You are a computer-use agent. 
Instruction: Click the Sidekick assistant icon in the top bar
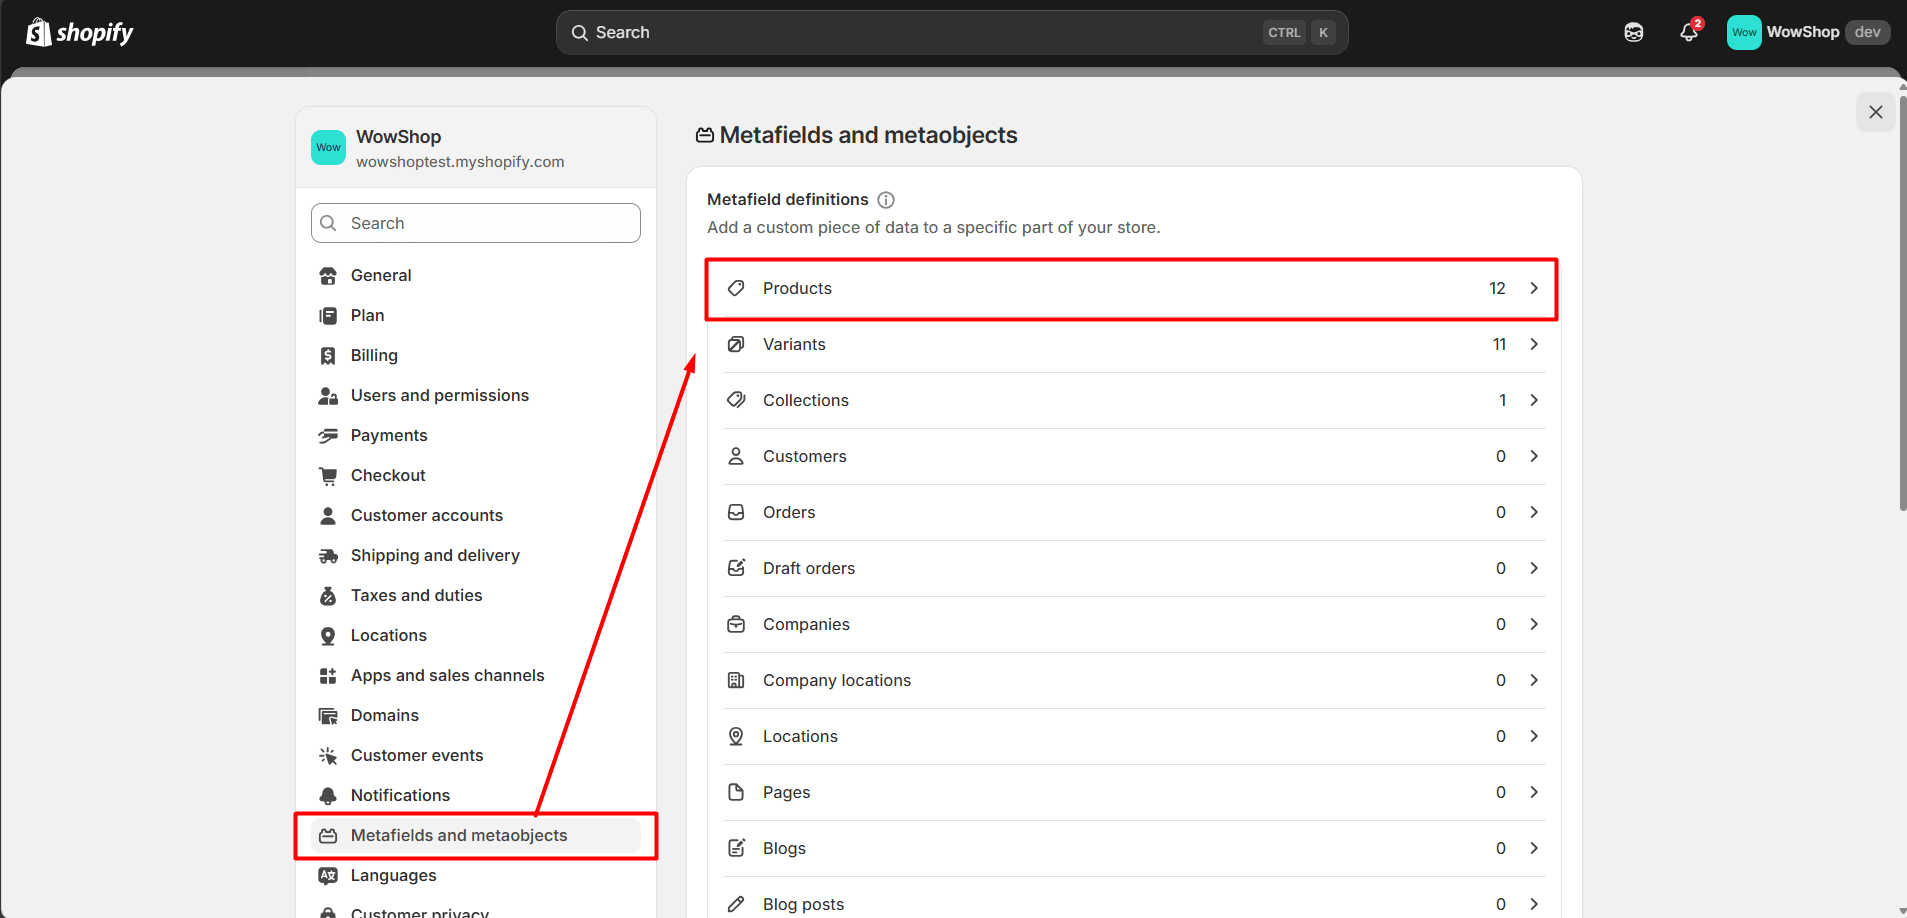point(1634,32)
